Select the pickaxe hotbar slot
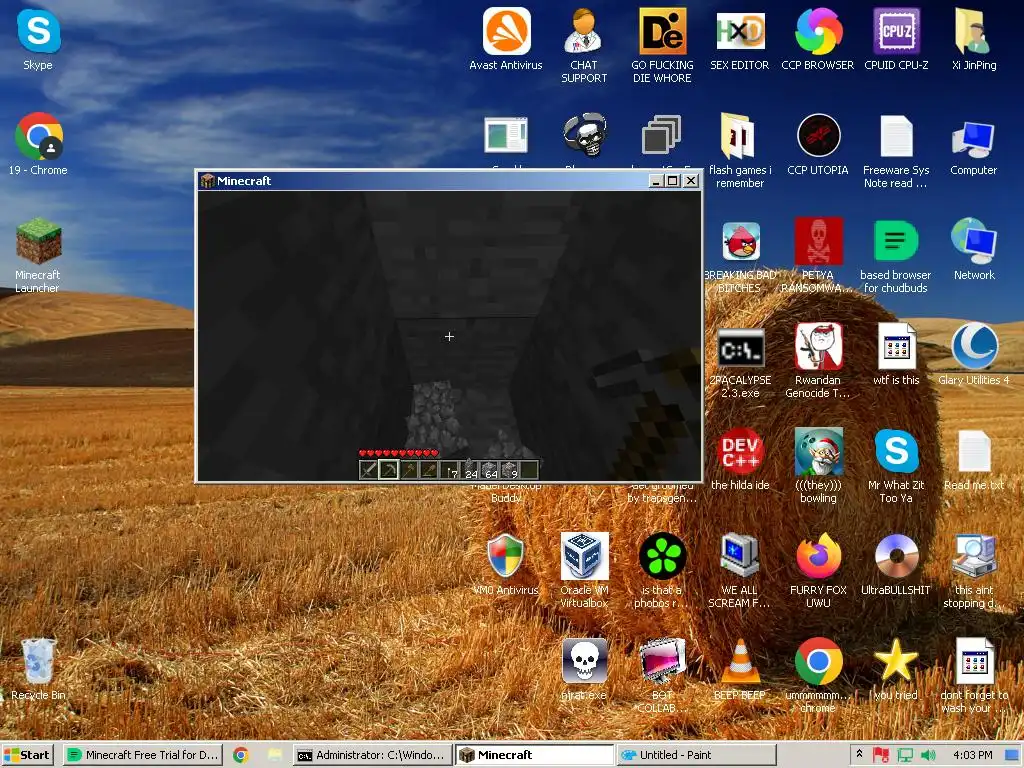The height and width of the screenshot is (768, 1024). 389,470
